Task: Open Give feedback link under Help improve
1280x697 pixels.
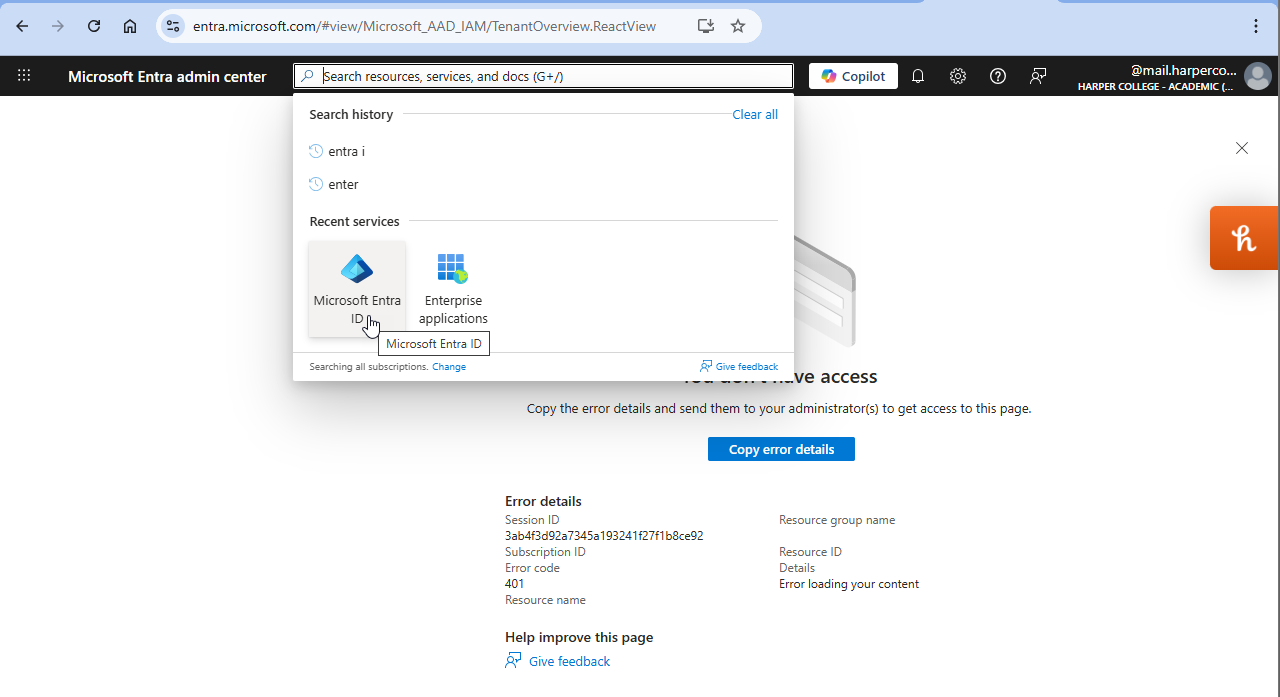Action: point(558,661)
